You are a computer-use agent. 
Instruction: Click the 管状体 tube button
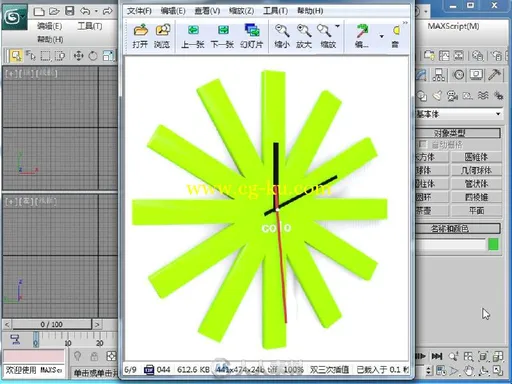(x=476, y=184)
